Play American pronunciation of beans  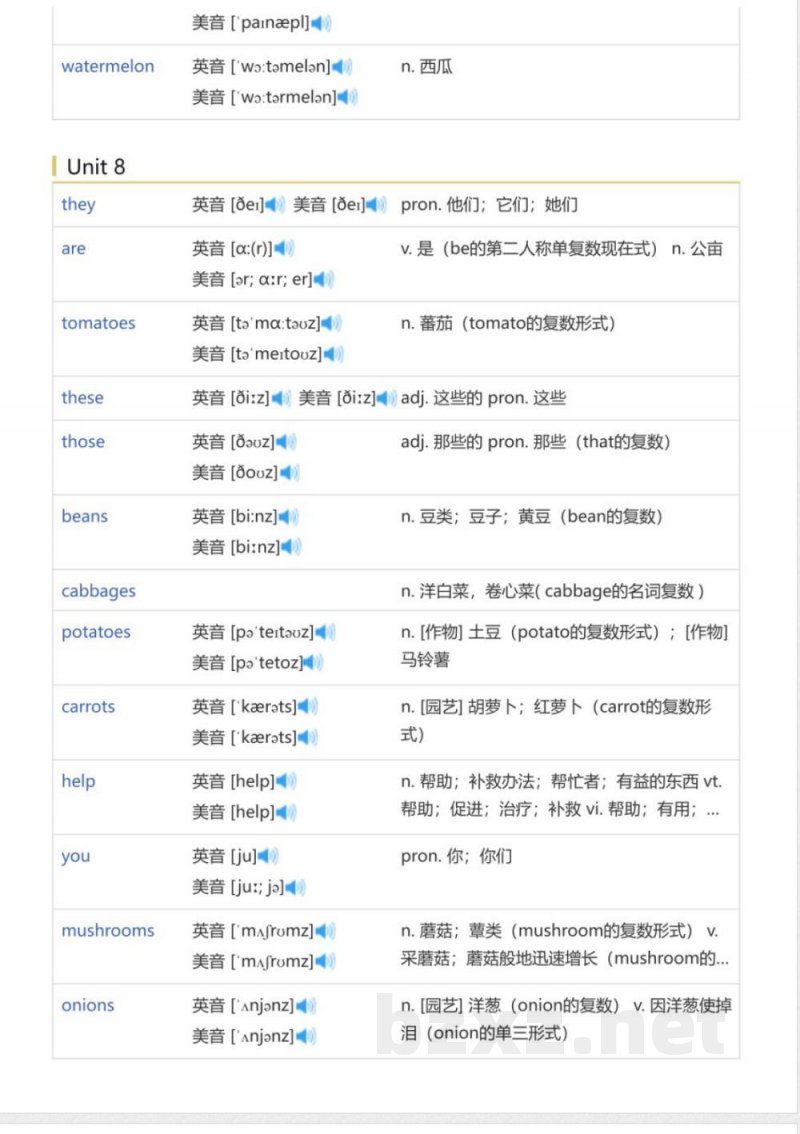pos(291,547)
